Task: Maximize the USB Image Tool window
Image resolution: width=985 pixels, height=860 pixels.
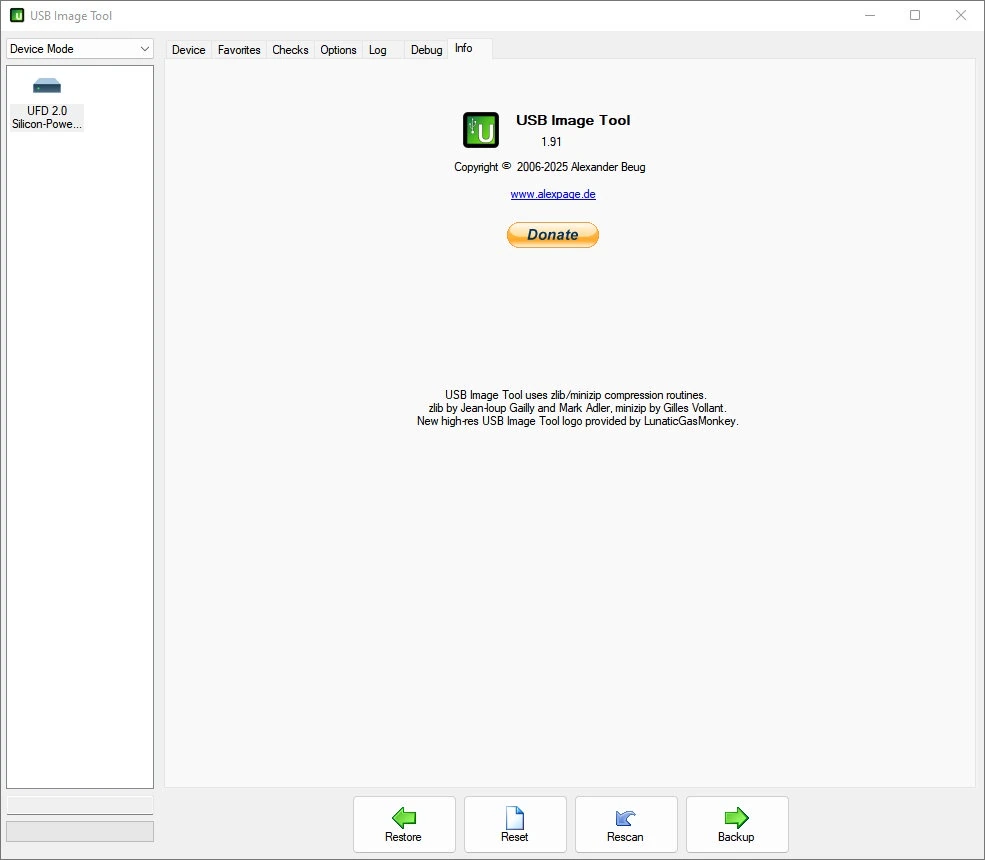Action: coord(915,15)
